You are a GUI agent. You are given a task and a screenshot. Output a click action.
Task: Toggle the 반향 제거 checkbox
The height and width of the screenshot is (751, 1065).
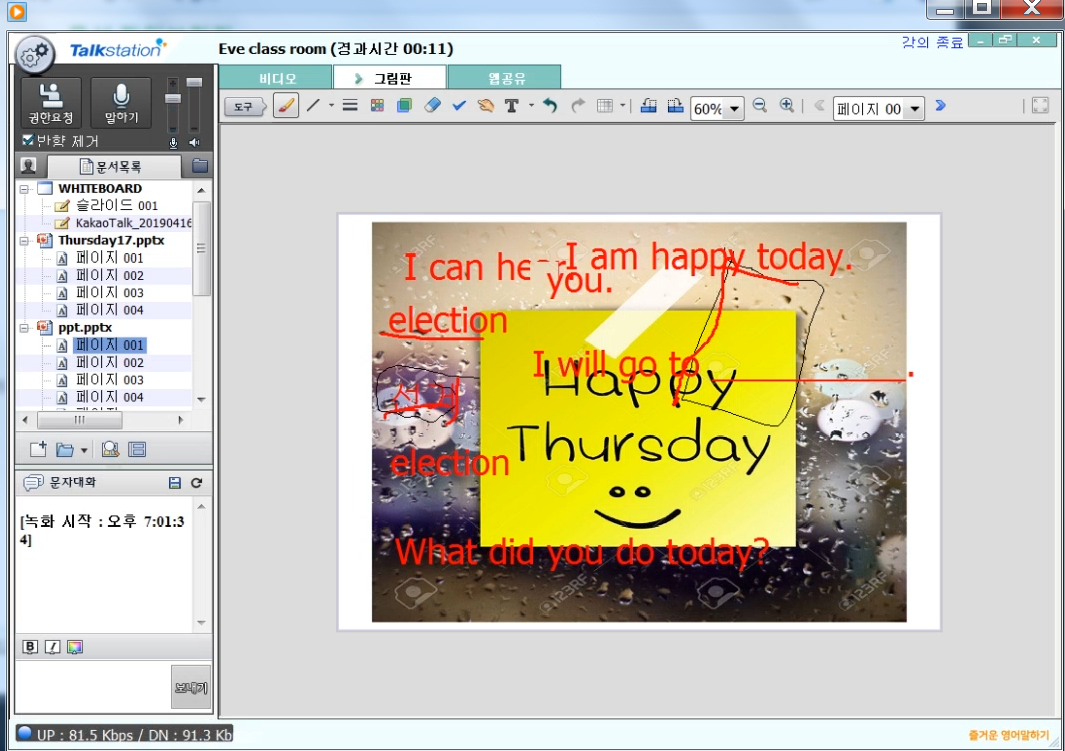[x=28, y=141]
